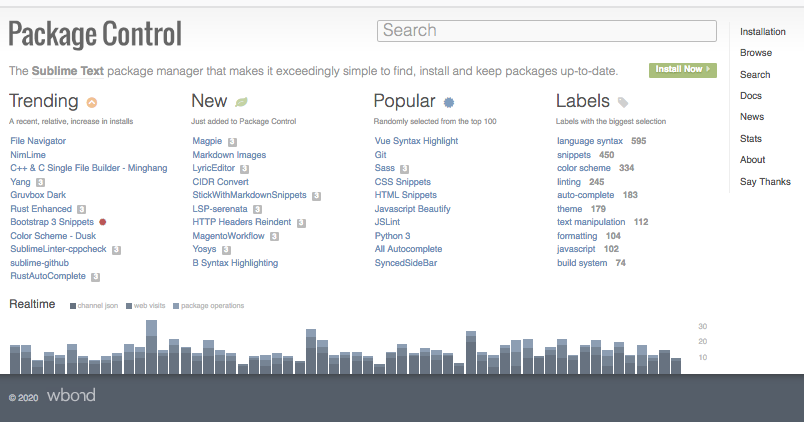Image resolution: width=804 pixels, height=422 pixels.
Task: Click the ST3 badge next to Magpie
Action: click(232, 142)
